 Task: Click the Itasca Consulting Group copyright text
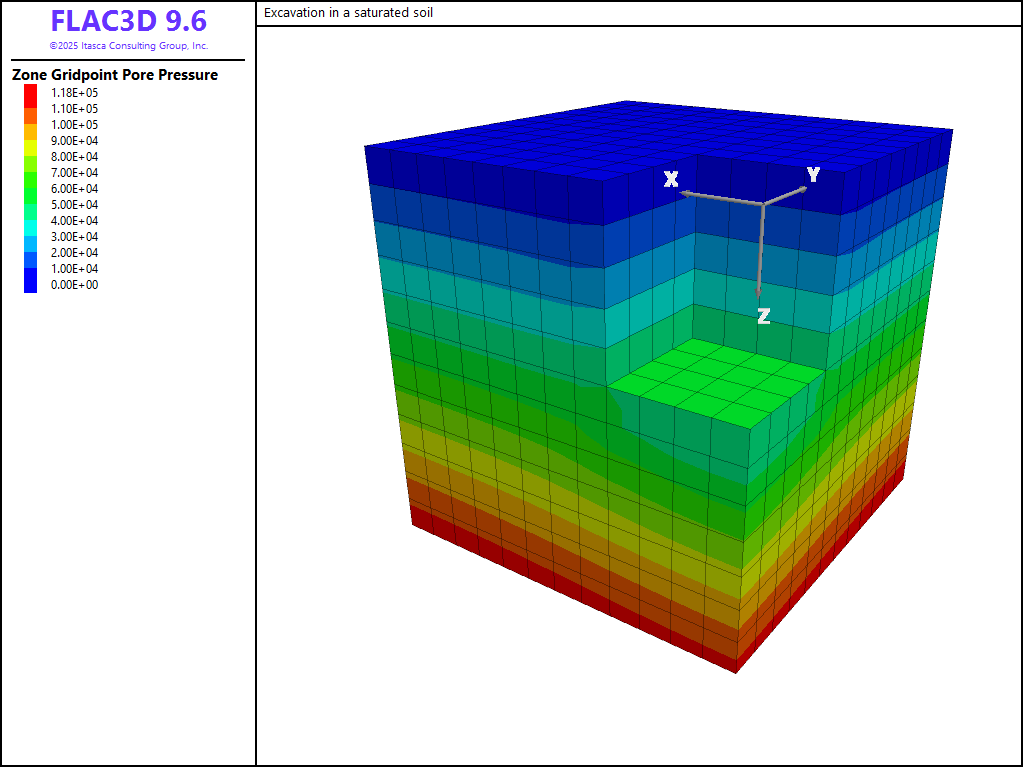click(128, 46)
